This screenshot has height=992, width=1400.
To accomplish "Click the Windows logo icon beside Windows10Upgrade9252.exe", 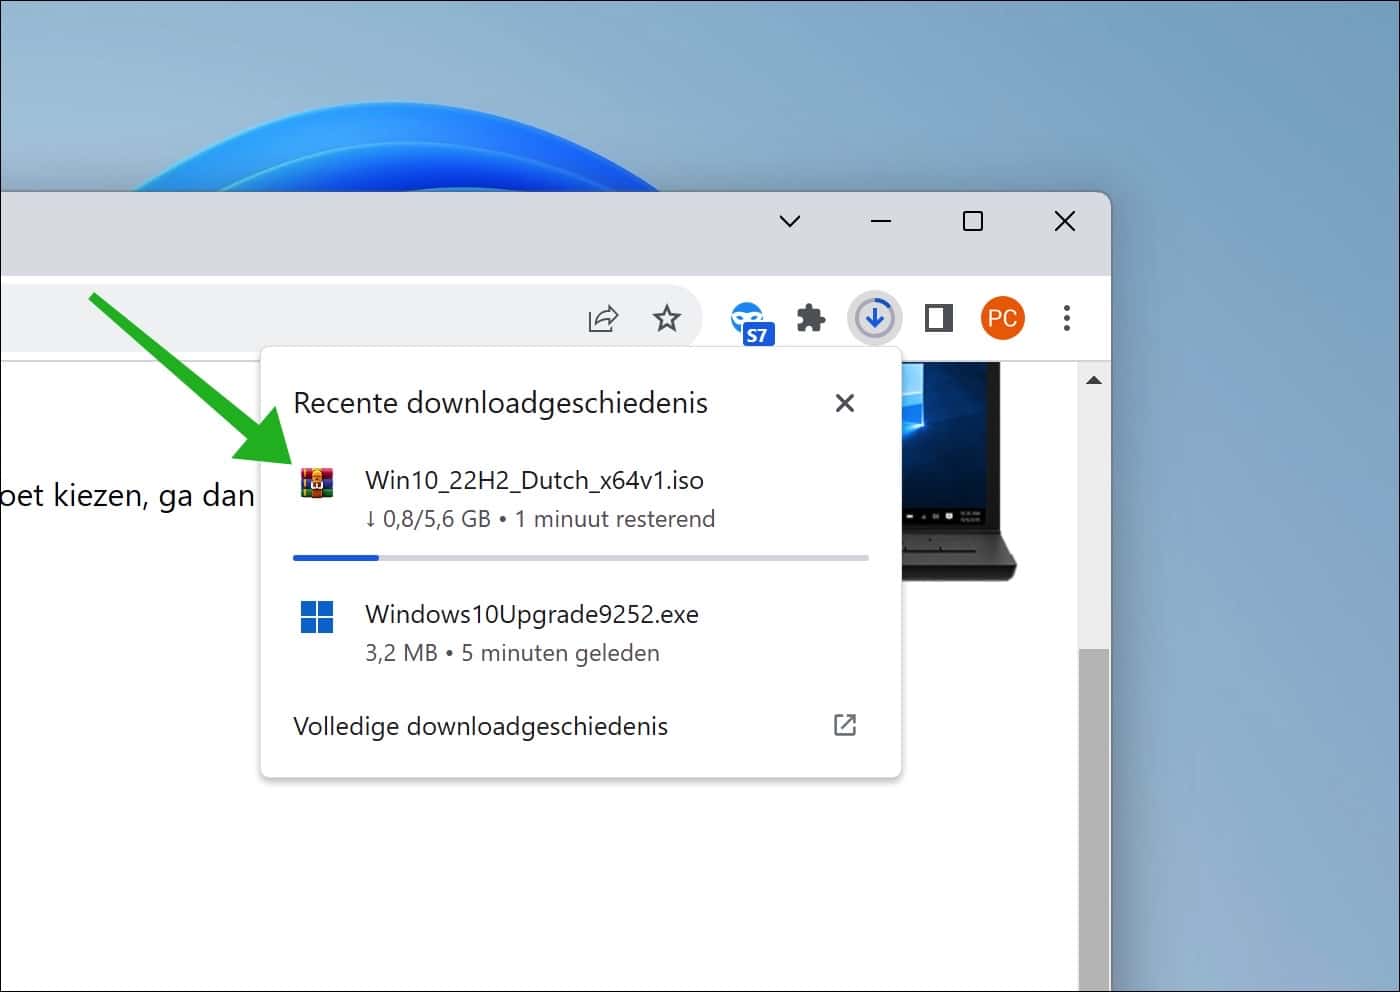I will 316,617.
